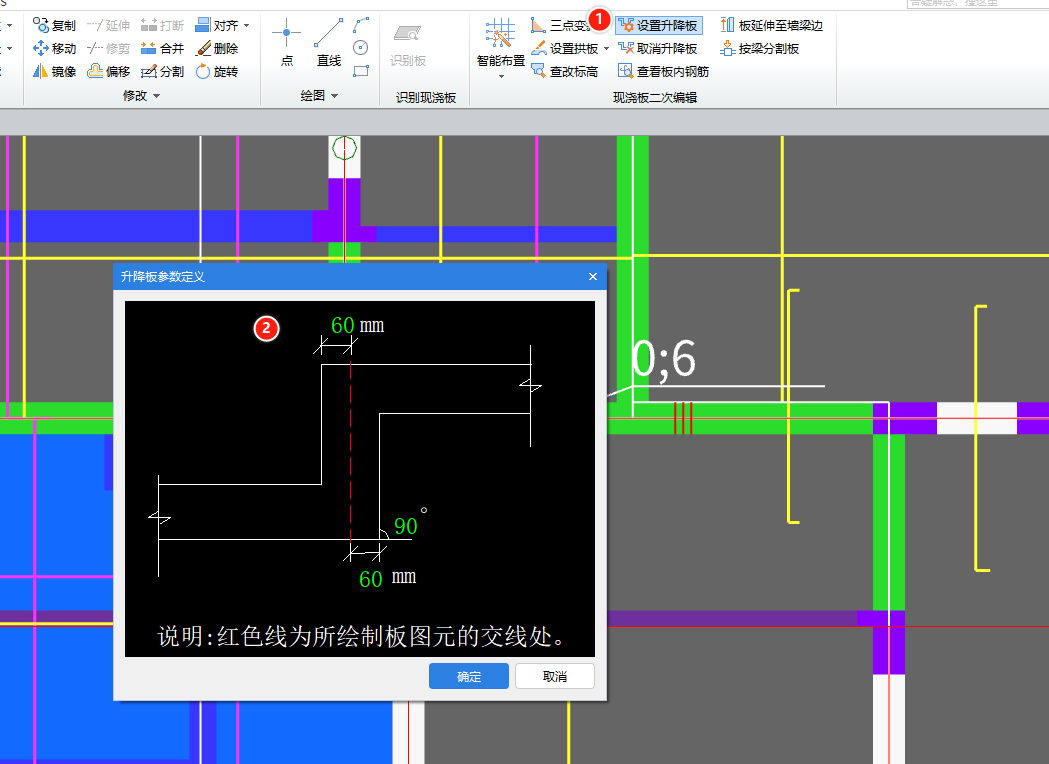This screenshot has width=1049, height=764.
Task: Click the 查看板内钢筋 tool
Action: pos(664,72)
